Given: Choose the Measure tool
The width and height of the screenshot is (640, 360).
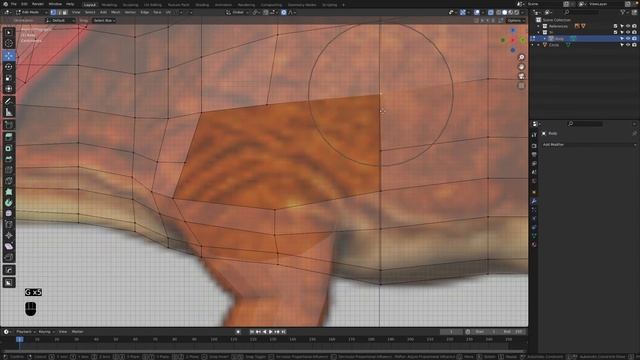Looking at the screenshot, I should pos(9,112).
